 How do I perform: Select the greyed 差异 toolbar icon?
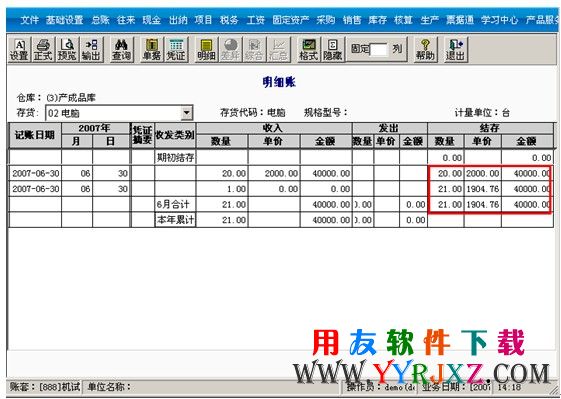click(230, 50)
